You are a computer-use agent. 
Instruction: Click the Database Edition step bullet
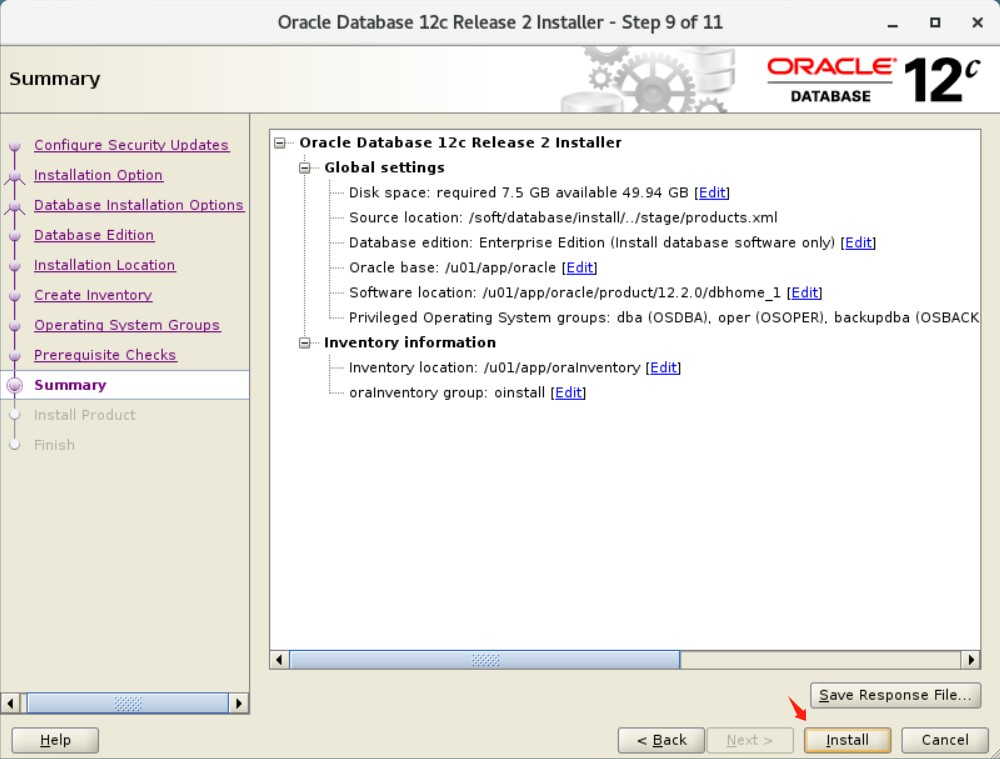(15, 236)
